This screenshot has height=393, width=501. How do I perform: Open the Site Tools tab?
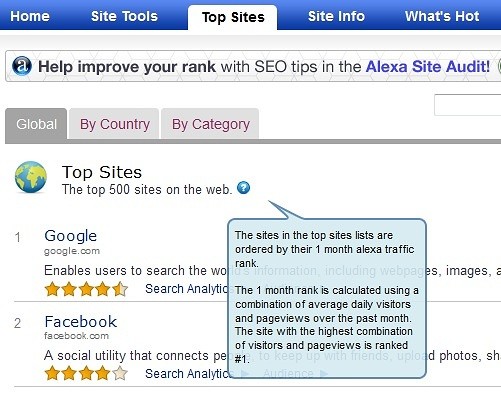(124, 16)
